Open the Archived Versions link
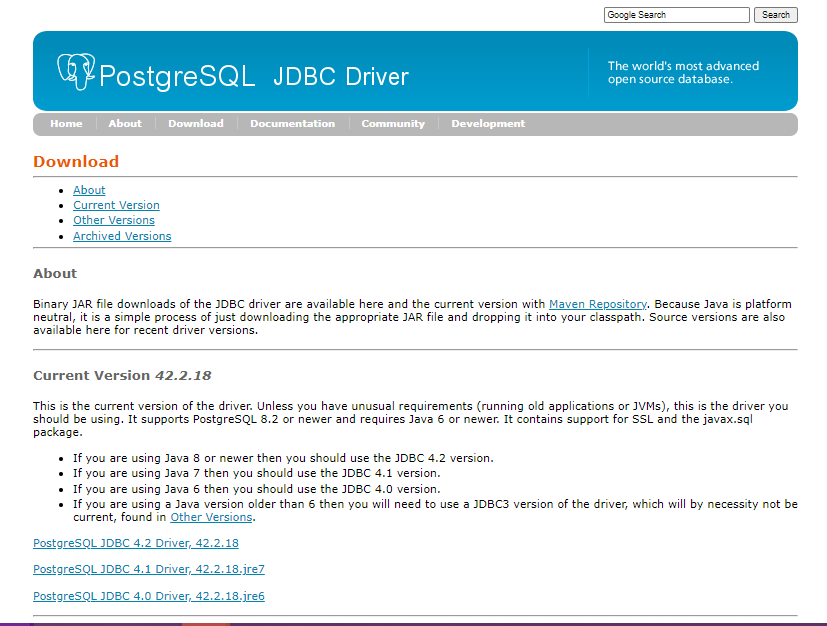The width and height of the screenshot is (827, 626). click(121, 235)
